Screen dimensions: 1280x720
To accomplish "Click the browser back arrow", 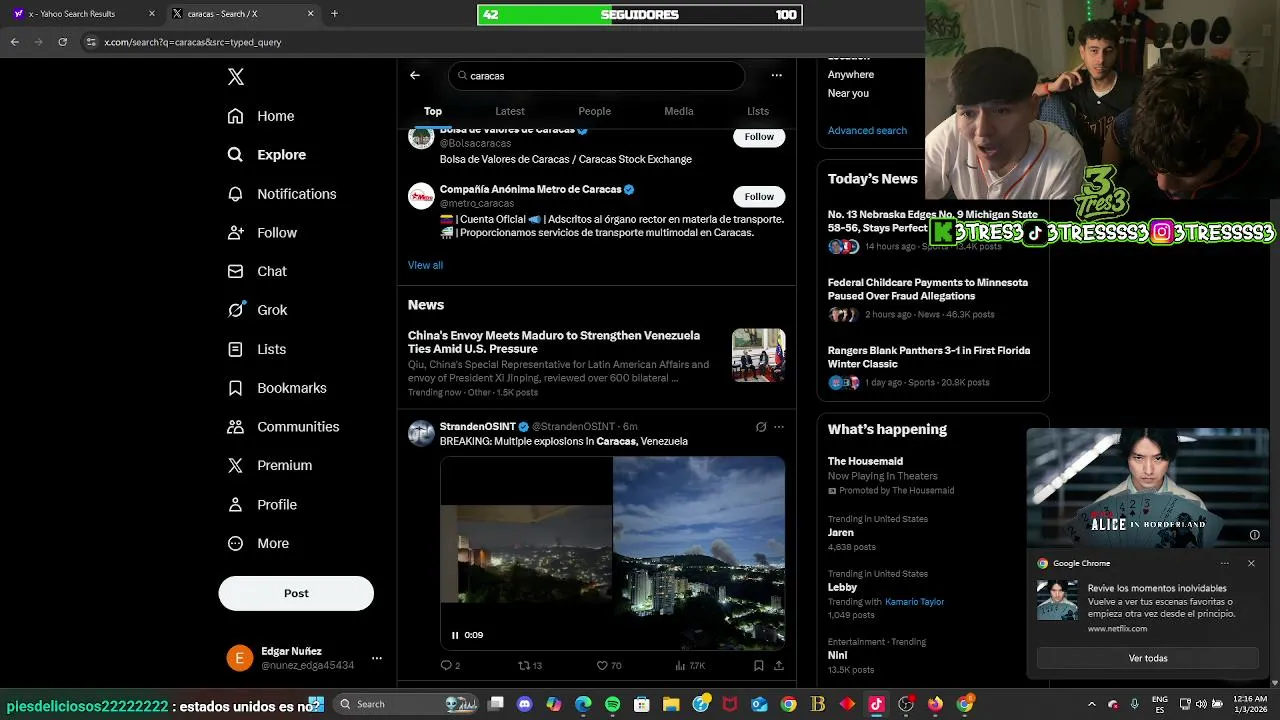I will pyautogui.click(x=14, y=42).
